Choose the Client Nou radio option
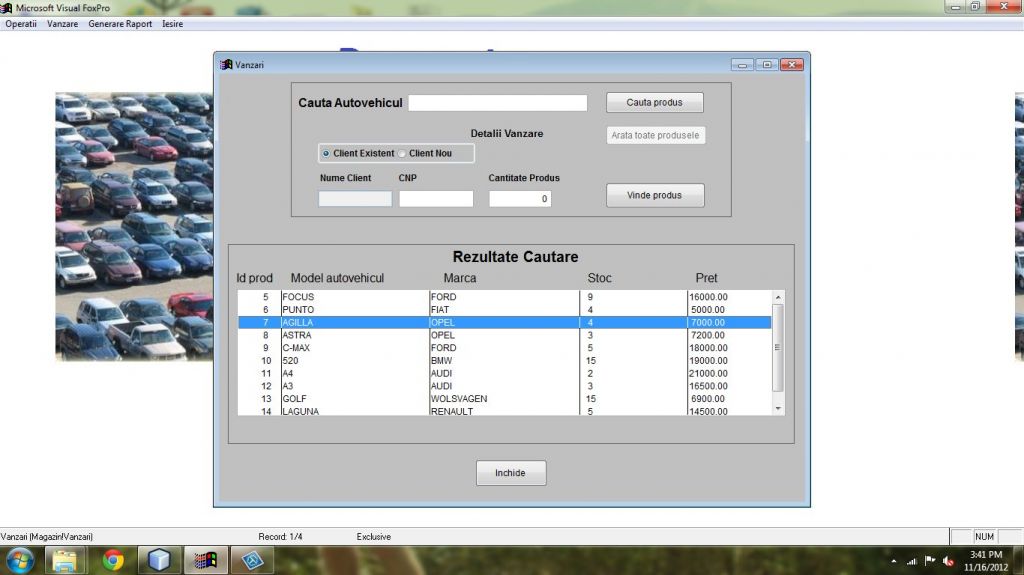This screenshot has width=1024, height=575. (402, 153)
